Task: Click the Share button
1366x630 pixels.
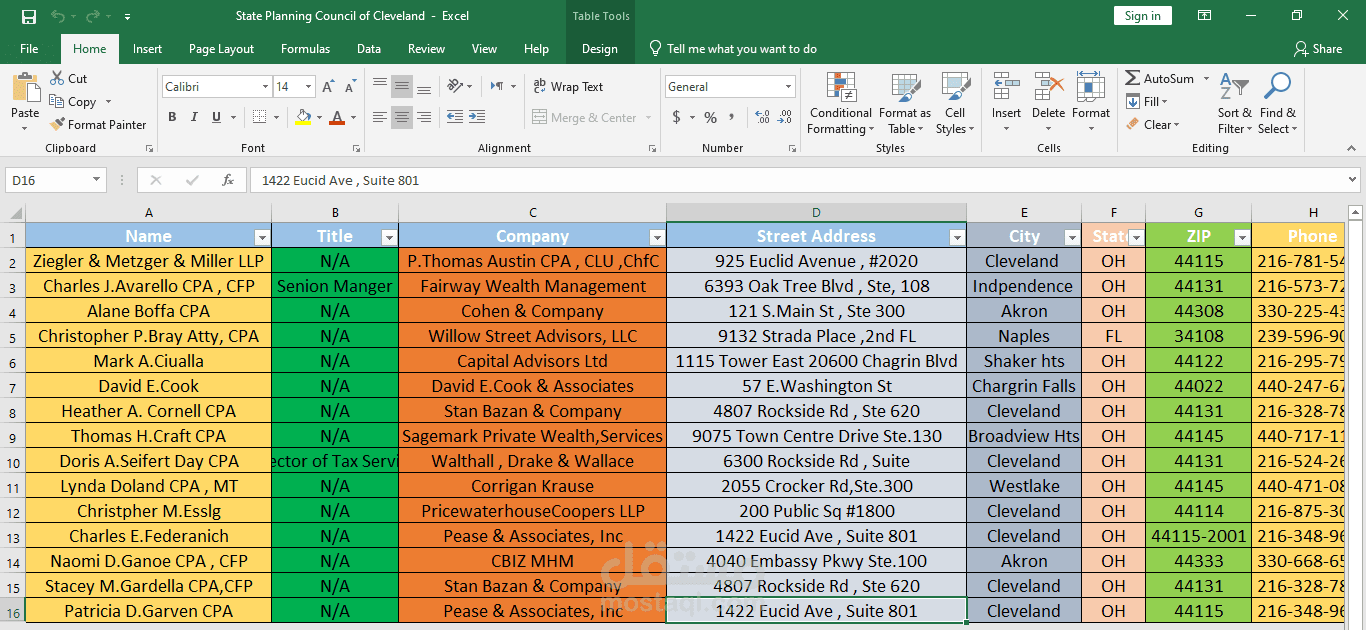Action: point(1318,49)
